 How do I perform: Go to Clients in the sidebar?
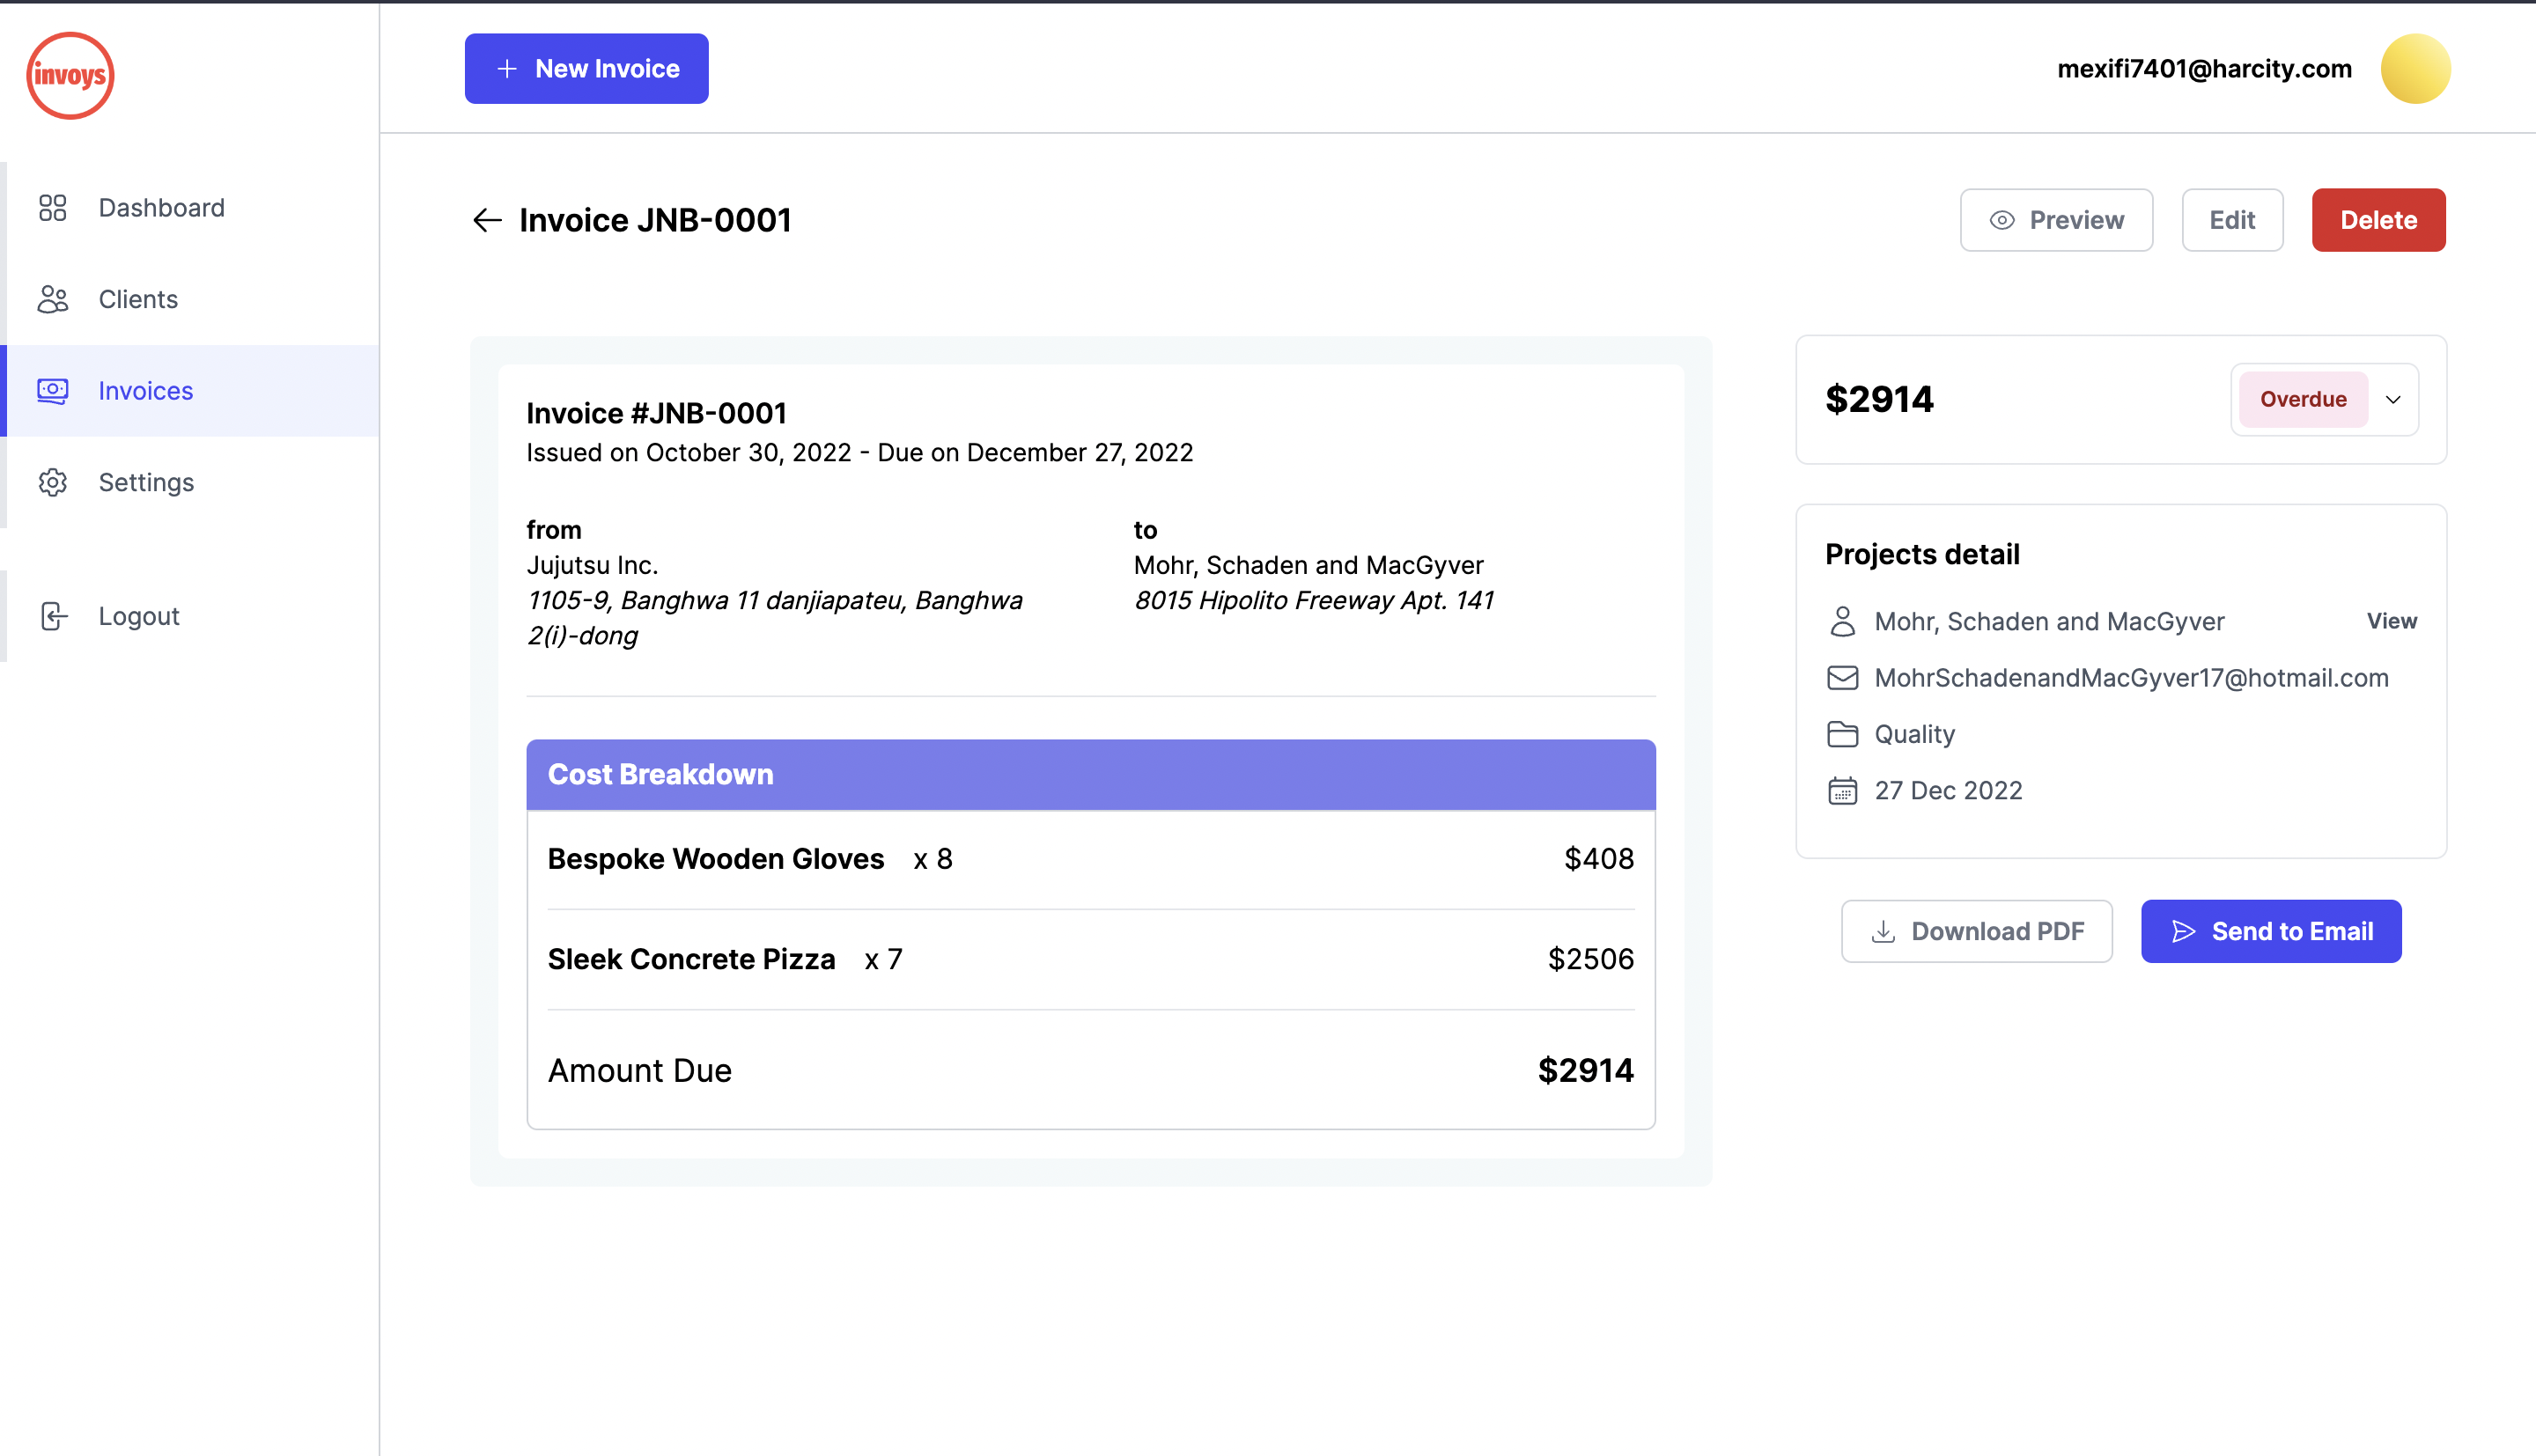tap(138, 299)
